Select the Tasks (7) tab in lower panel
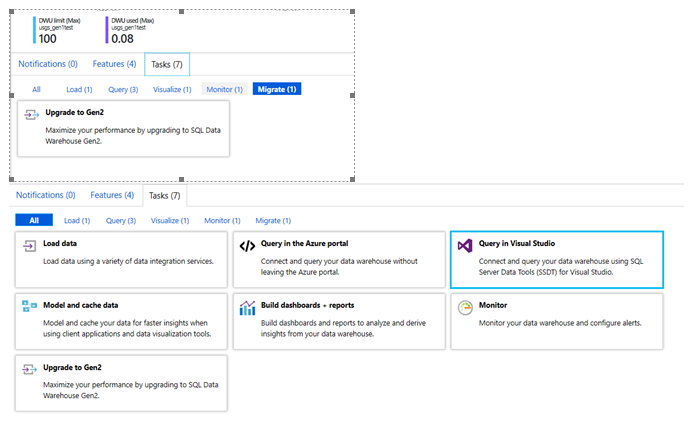Screen dimensions: 694x422 pos(165,196)
